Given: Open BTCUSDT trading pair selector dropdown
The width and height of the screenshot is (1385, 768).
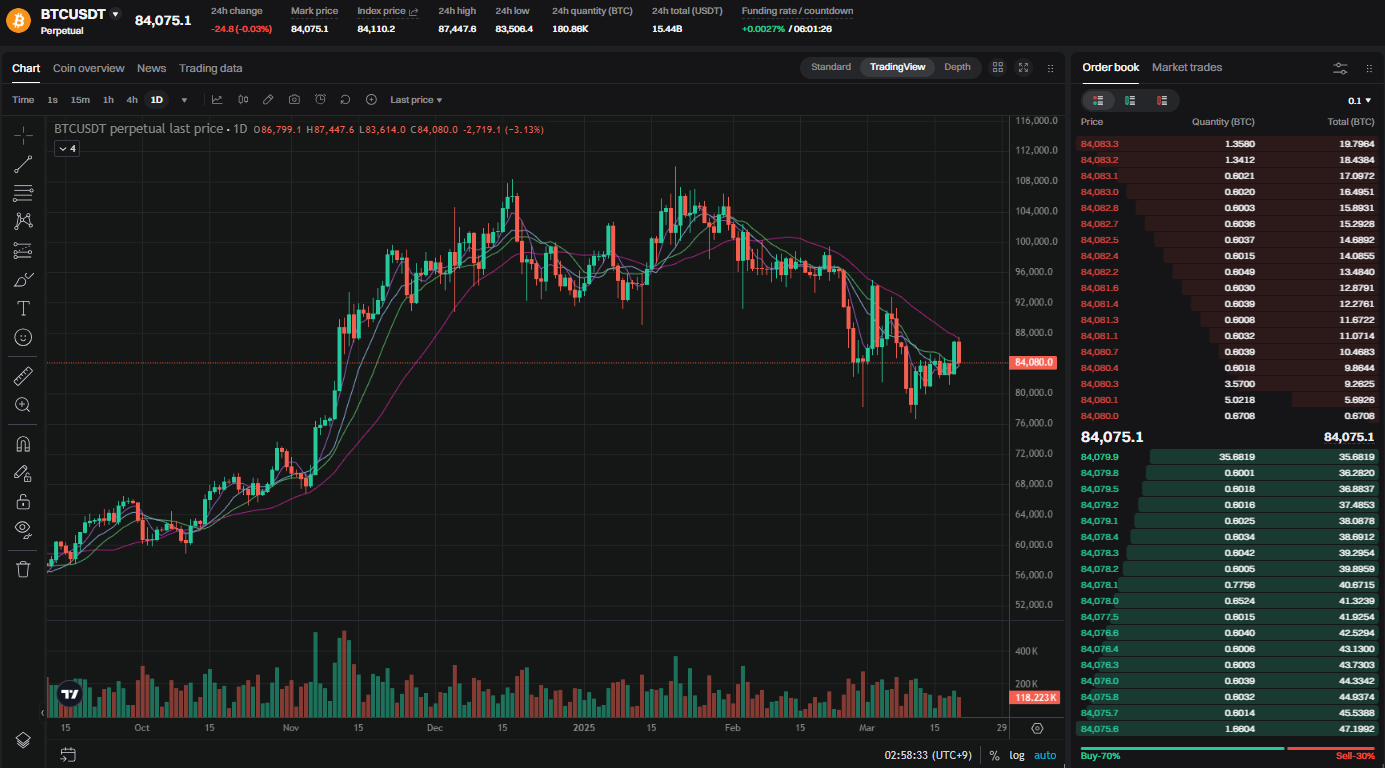Looking at the screenshot, I should point(115,14).
